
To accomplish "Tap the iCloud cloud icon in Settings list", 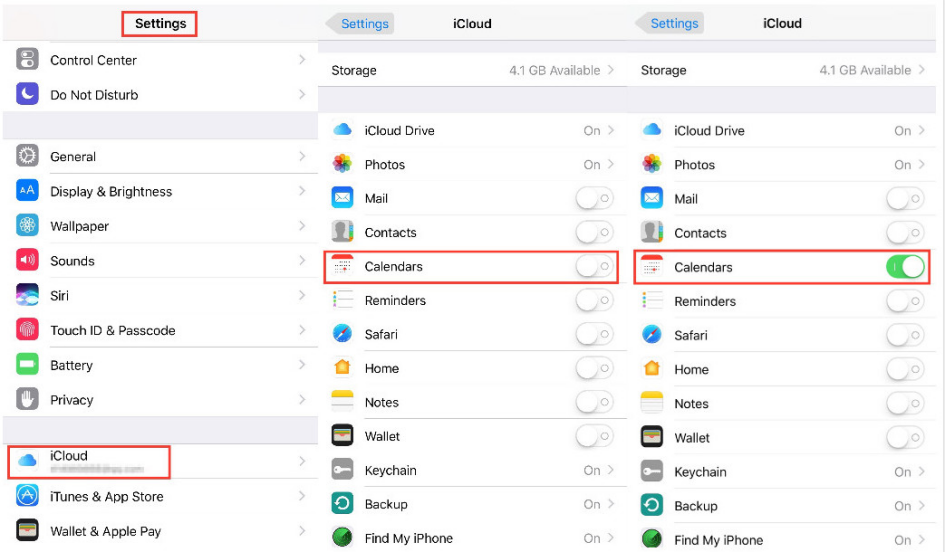I will 27,461.
